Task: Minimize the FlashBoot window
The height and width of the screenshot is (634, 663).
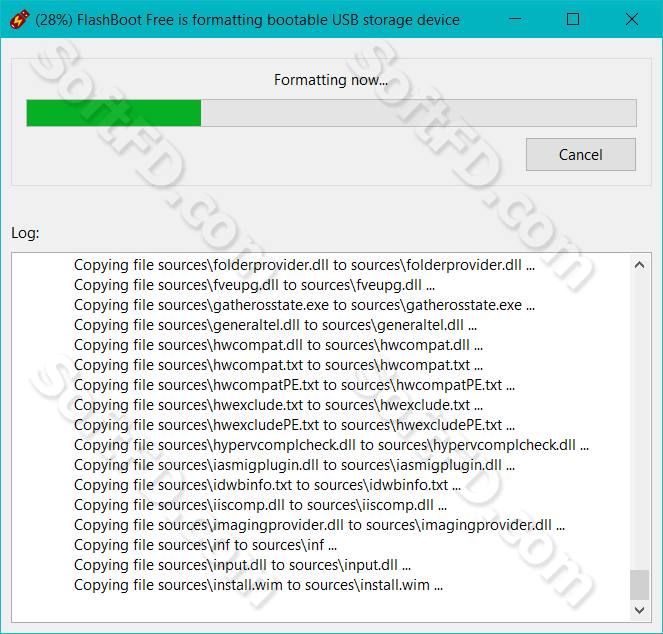Action: click(x=515, y=19)
